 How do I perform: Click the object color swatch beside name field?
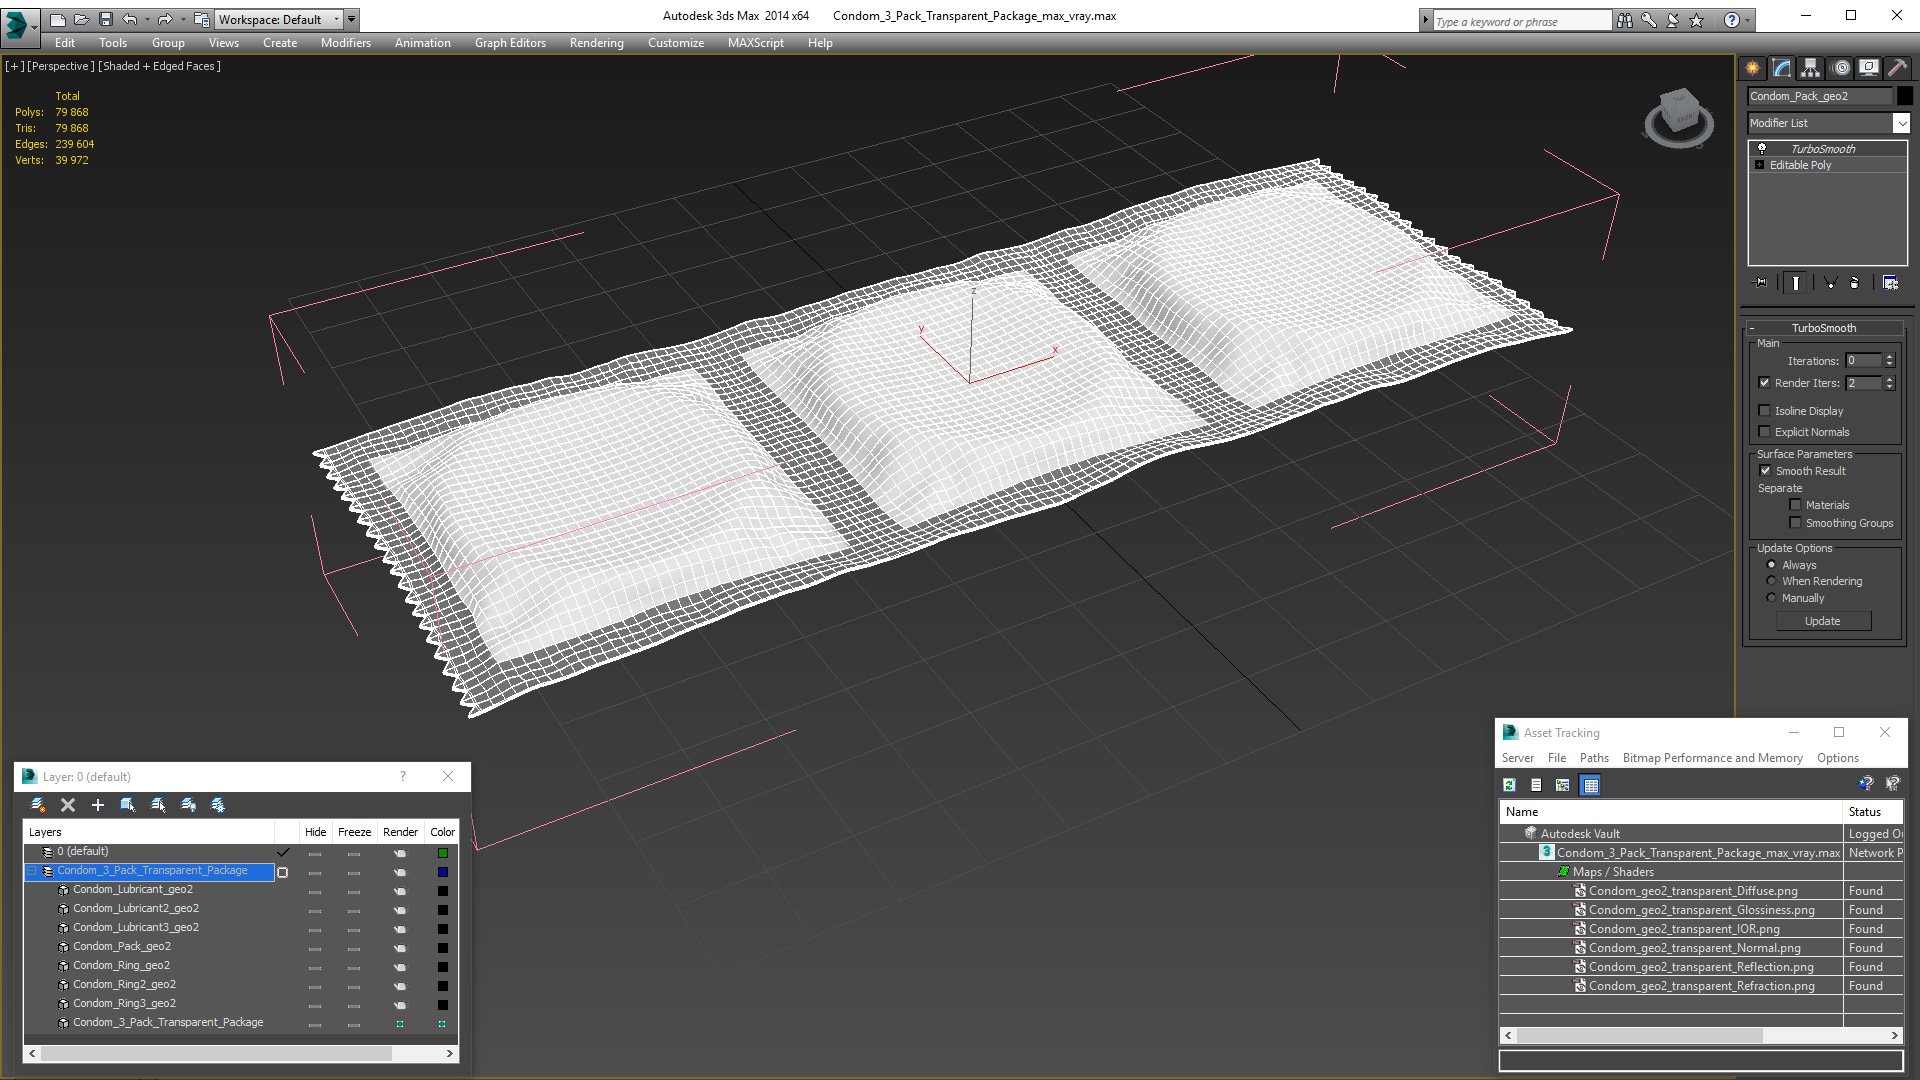[1905, 96]
